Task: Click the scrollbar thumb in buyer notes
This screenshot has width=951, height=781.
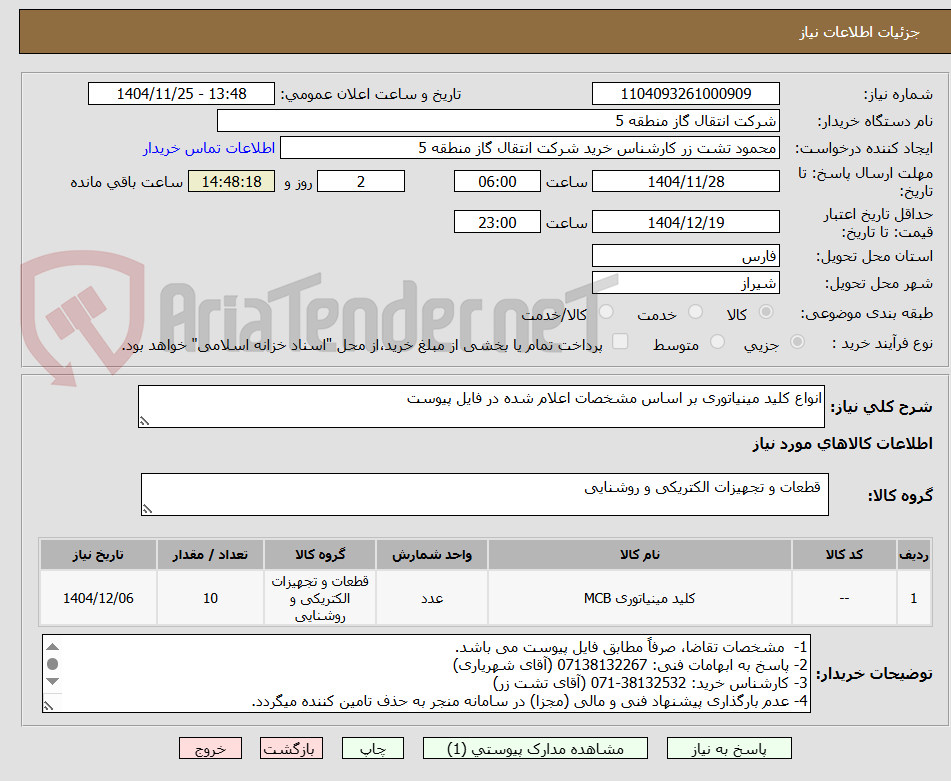Action: 53,664
